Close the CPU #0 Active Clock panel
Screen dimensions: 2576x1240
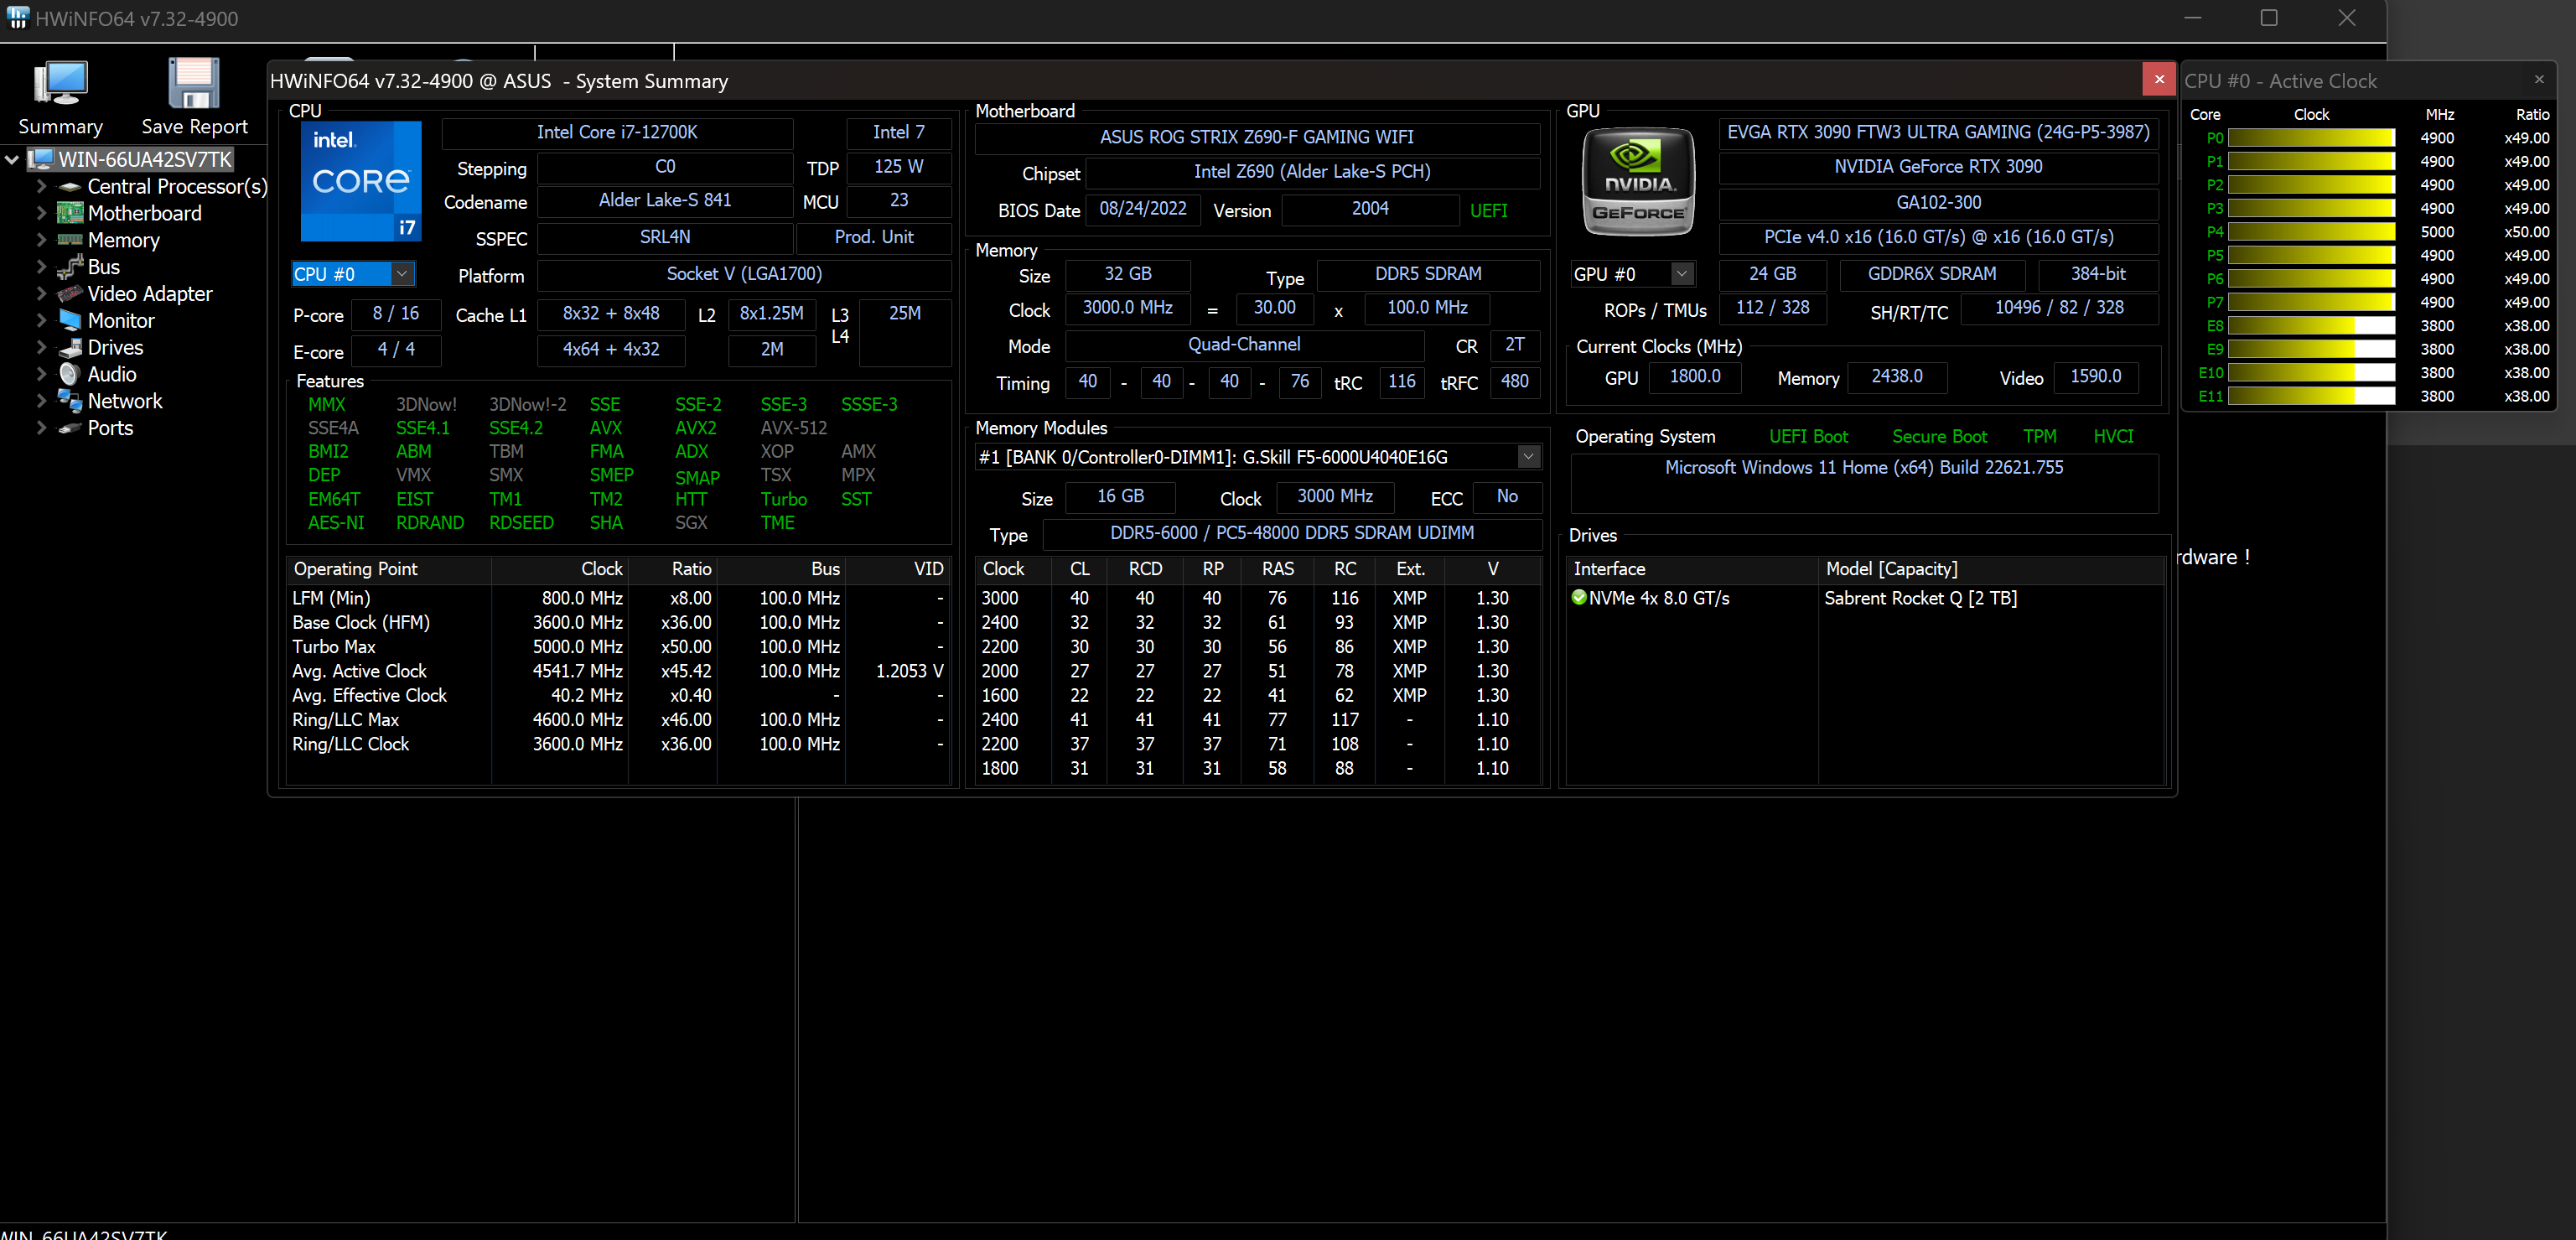[x=2538, y=79]
